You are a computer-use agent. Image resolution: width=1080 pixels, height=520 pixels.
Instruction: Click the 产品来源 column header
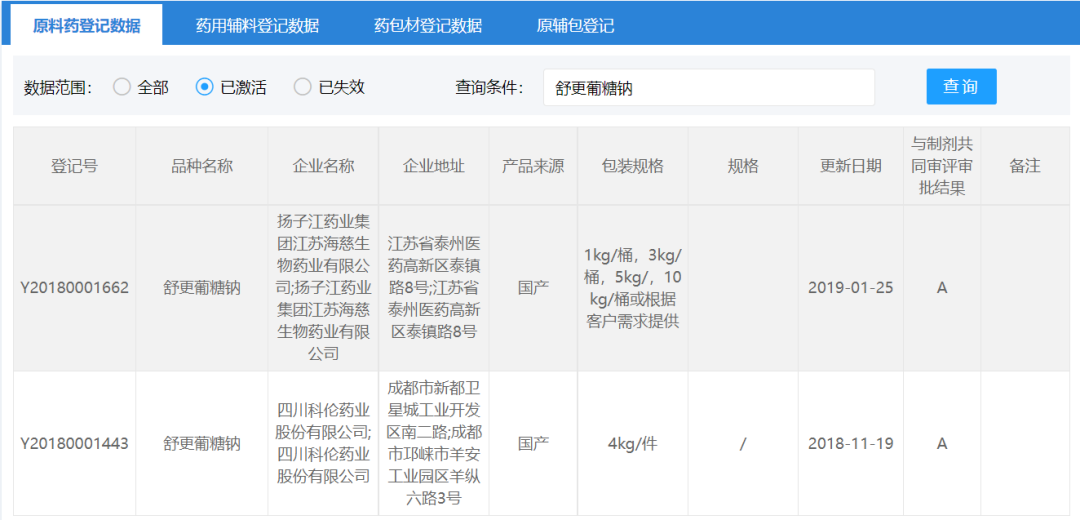(x=533, y=166)
